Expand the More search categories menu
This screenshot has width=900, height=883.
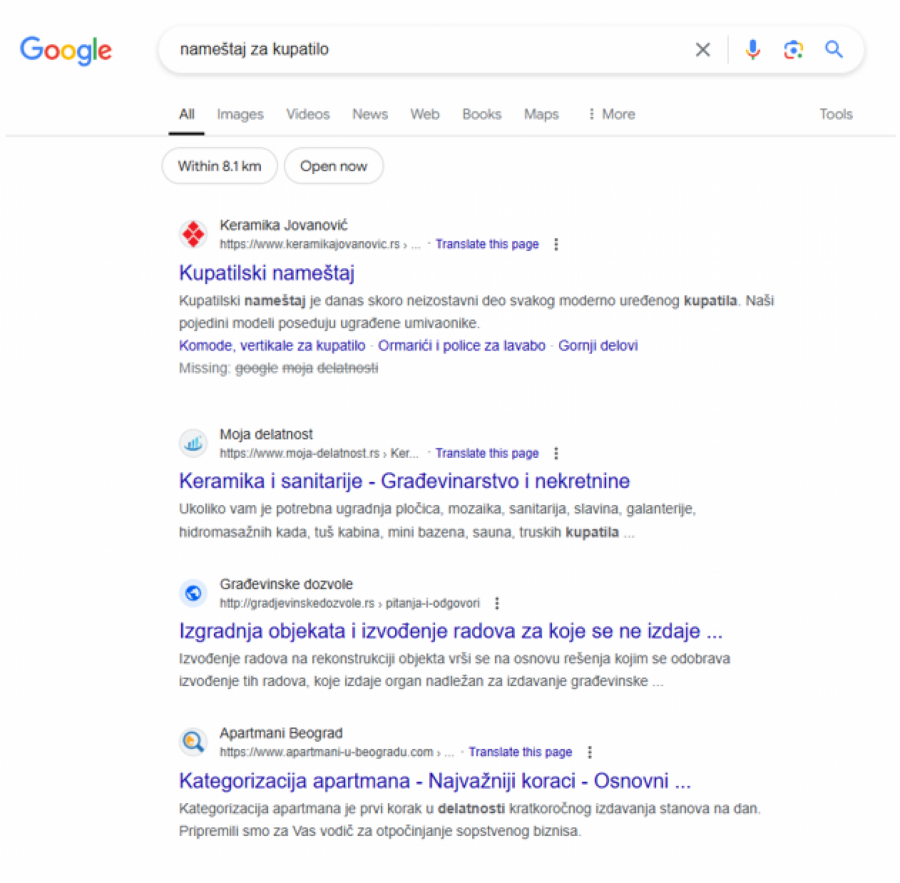(x=611, y=114)
